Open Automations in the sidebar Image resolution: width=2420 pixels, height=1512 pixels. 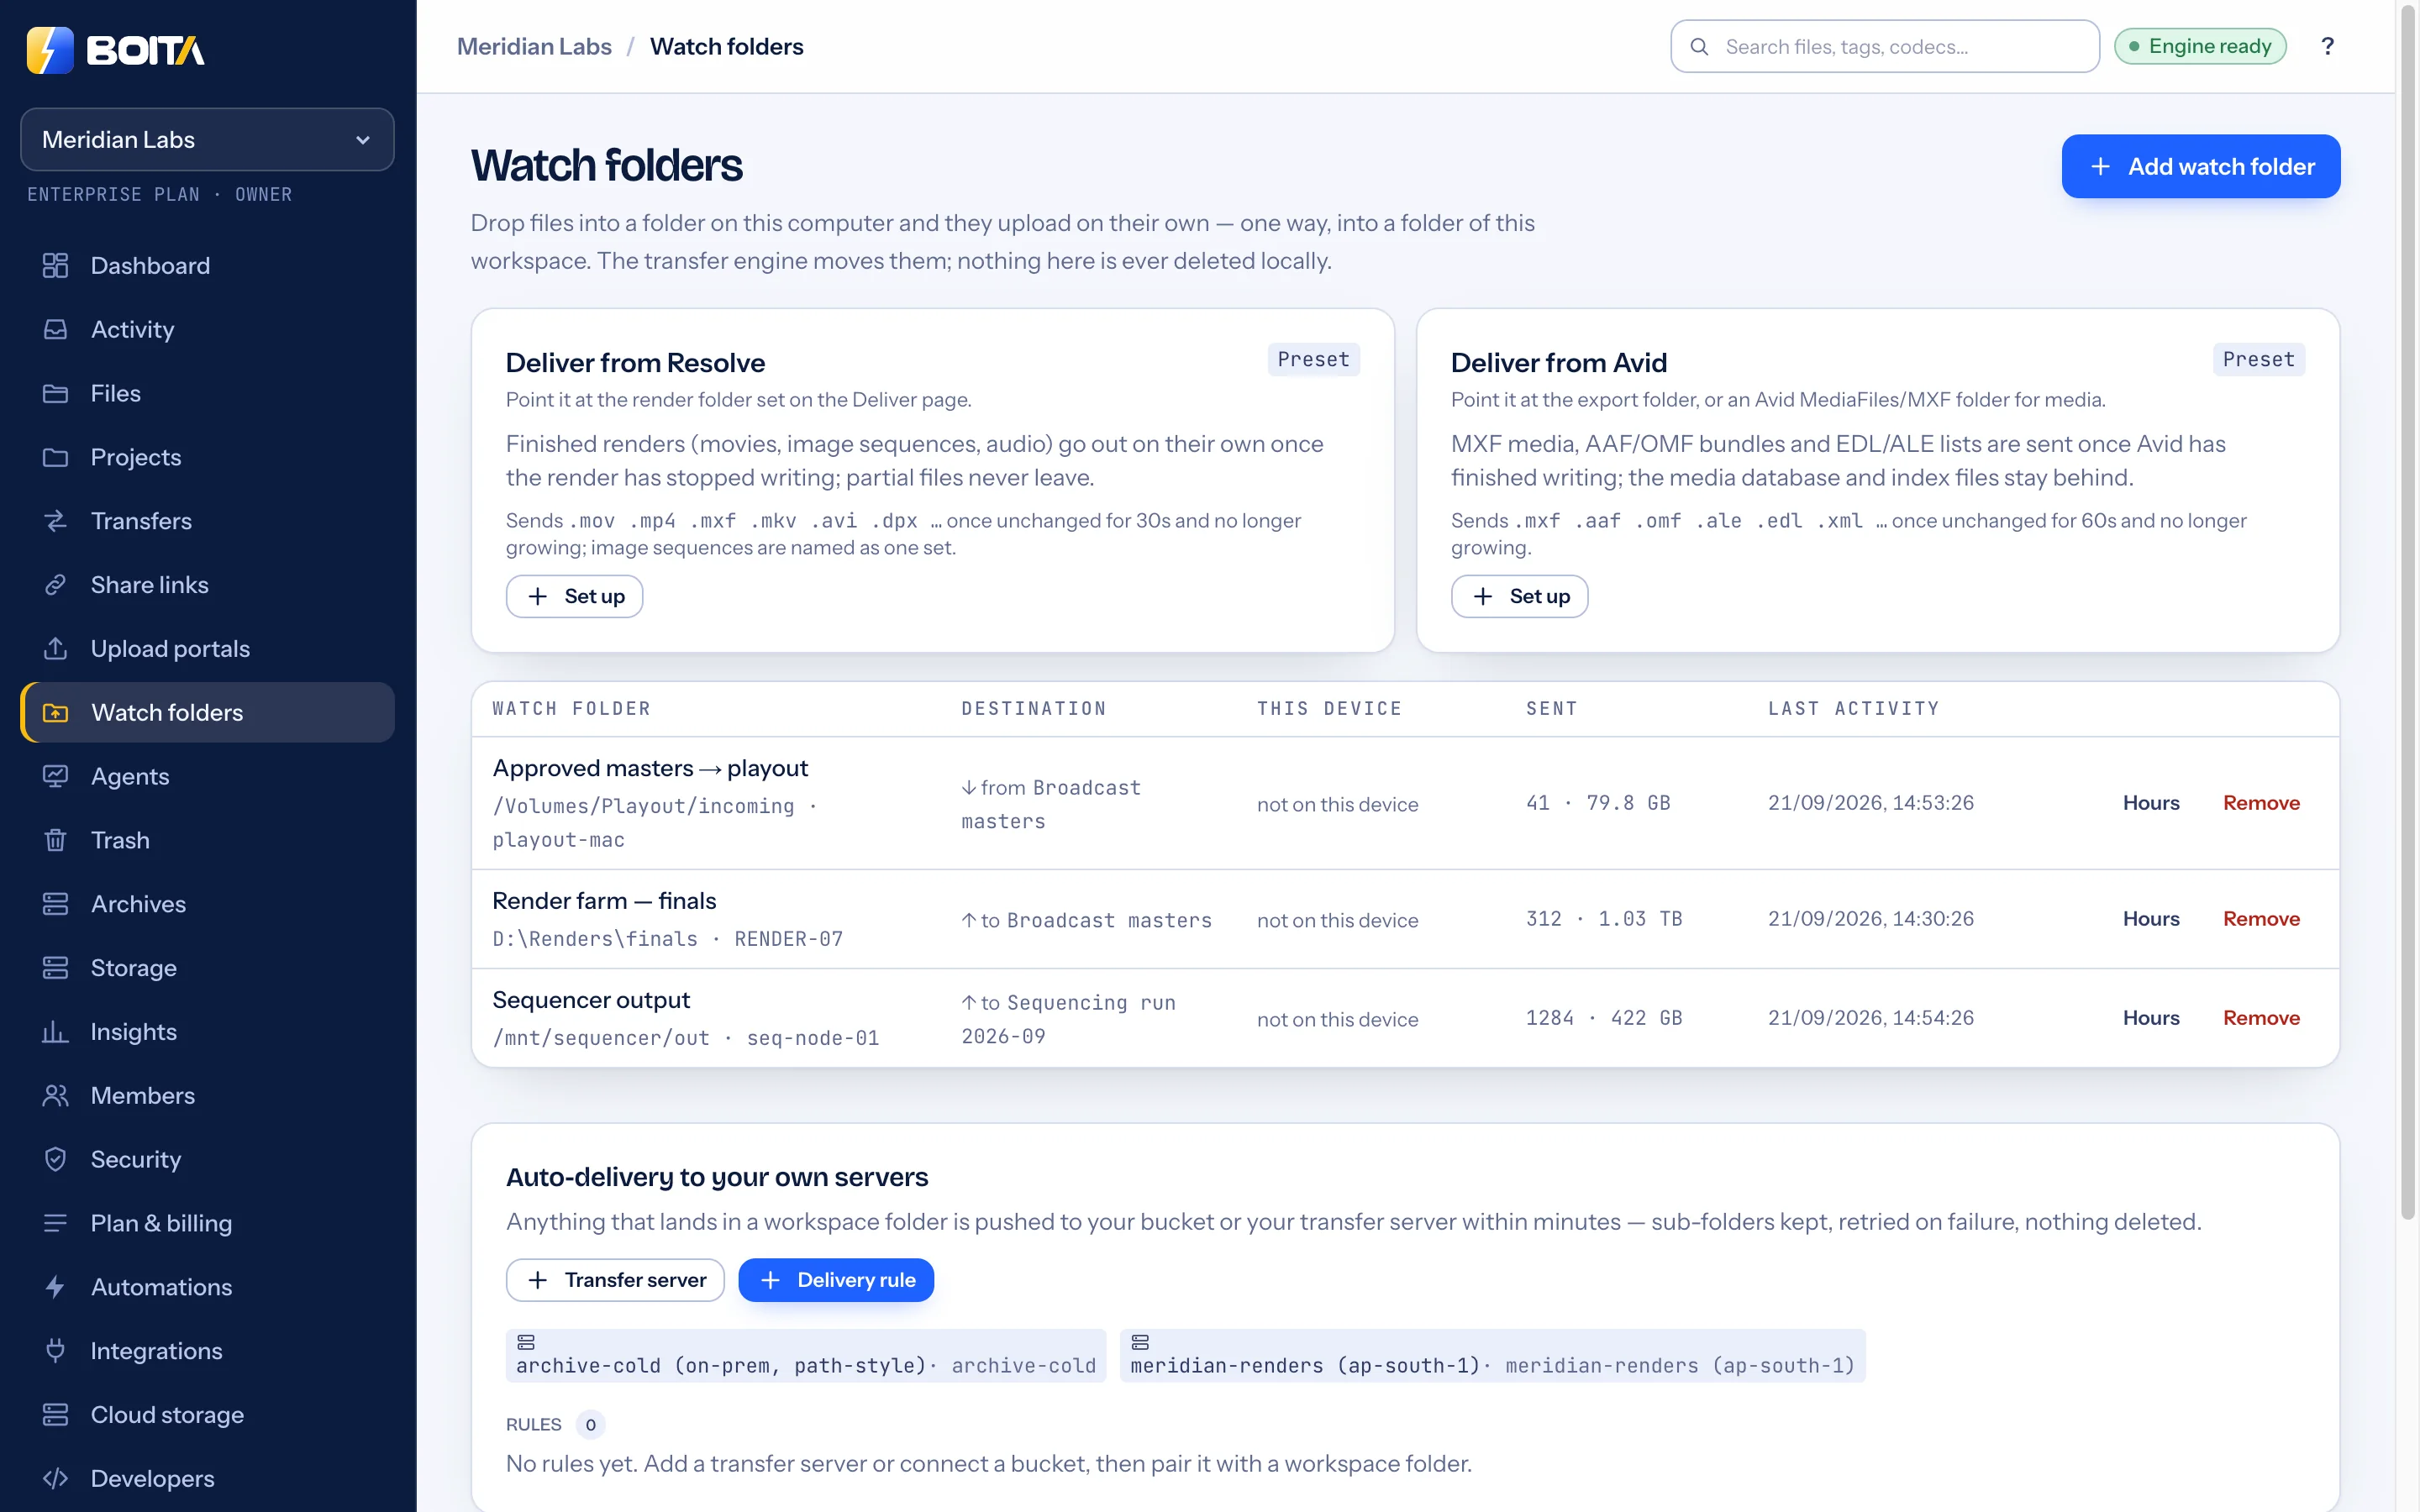click(x=207, y=1287)
